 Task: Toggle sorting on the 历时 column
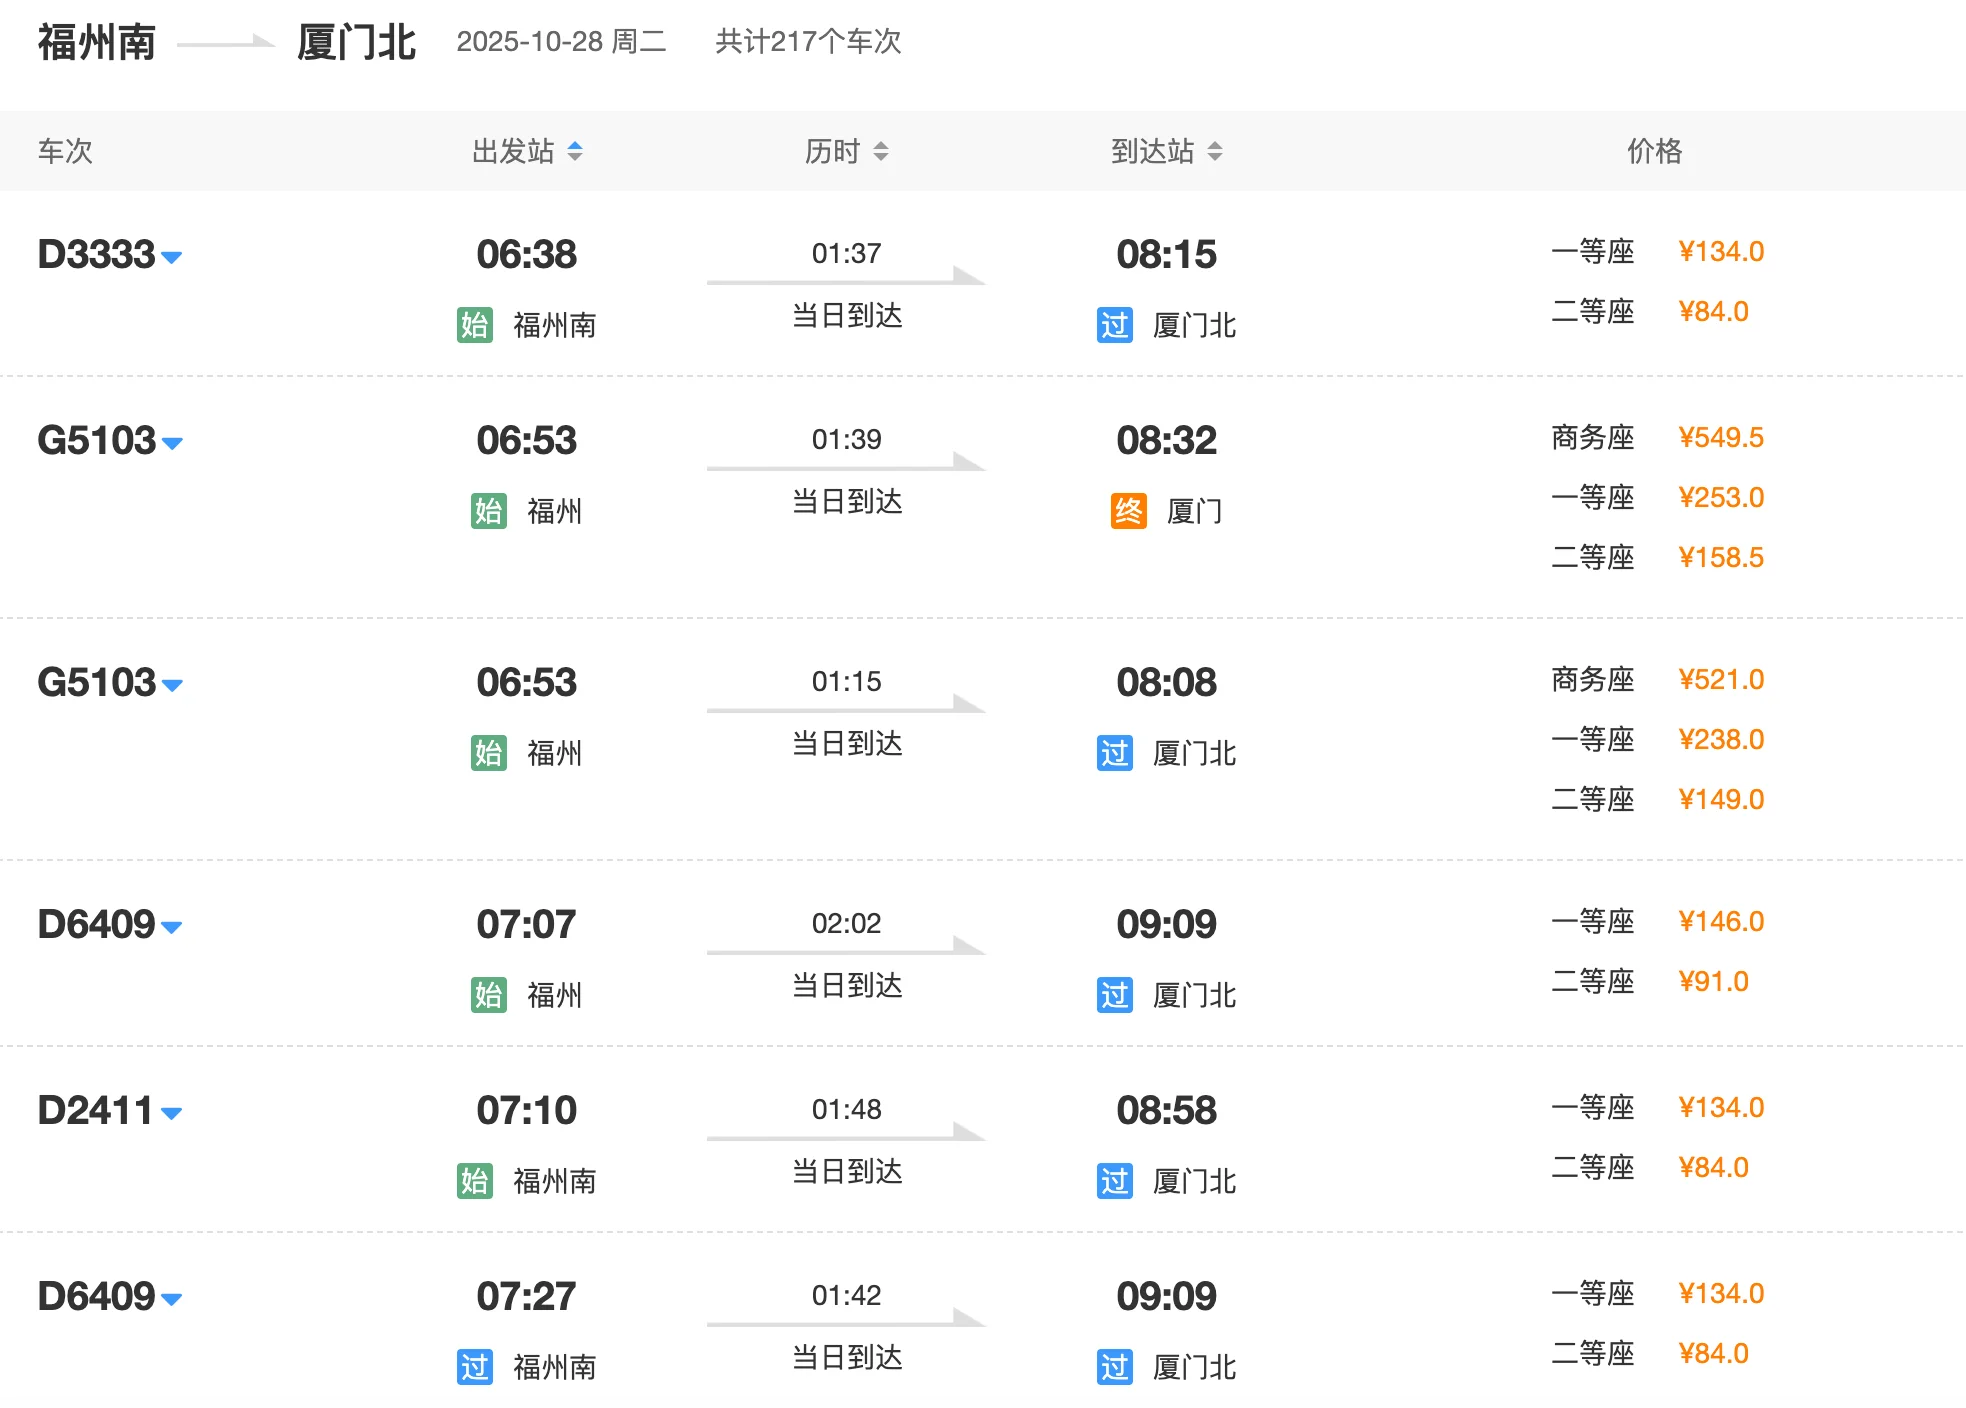point(880,151)
